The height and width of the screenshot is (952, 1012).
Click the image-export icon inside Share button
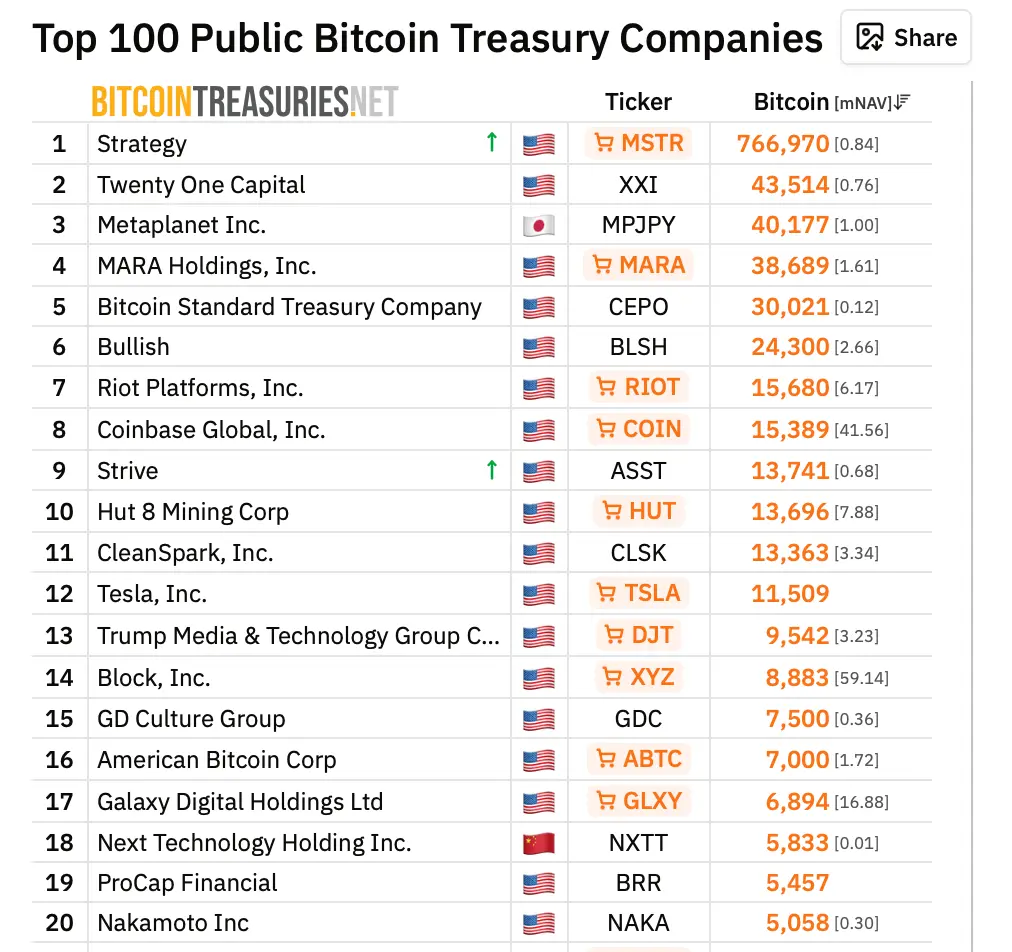868,37
